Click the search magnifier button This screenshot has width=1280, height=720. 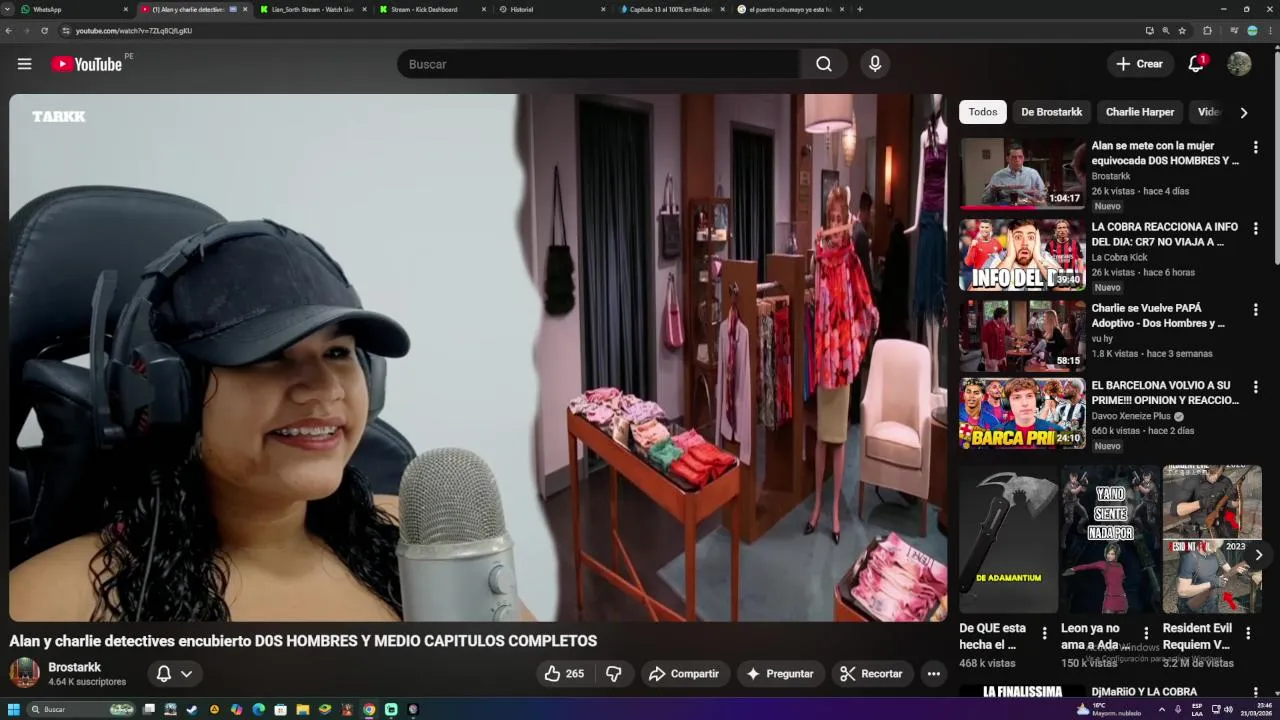(823, 64)
